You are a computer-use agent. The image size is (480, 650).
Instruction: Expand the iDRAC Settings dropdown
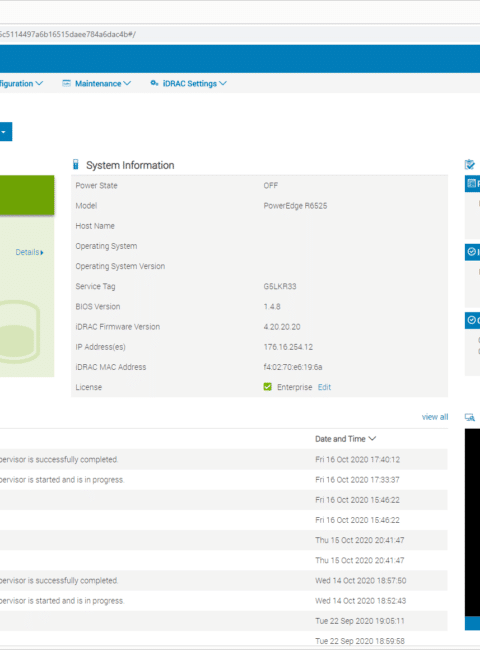click(195, 83)
